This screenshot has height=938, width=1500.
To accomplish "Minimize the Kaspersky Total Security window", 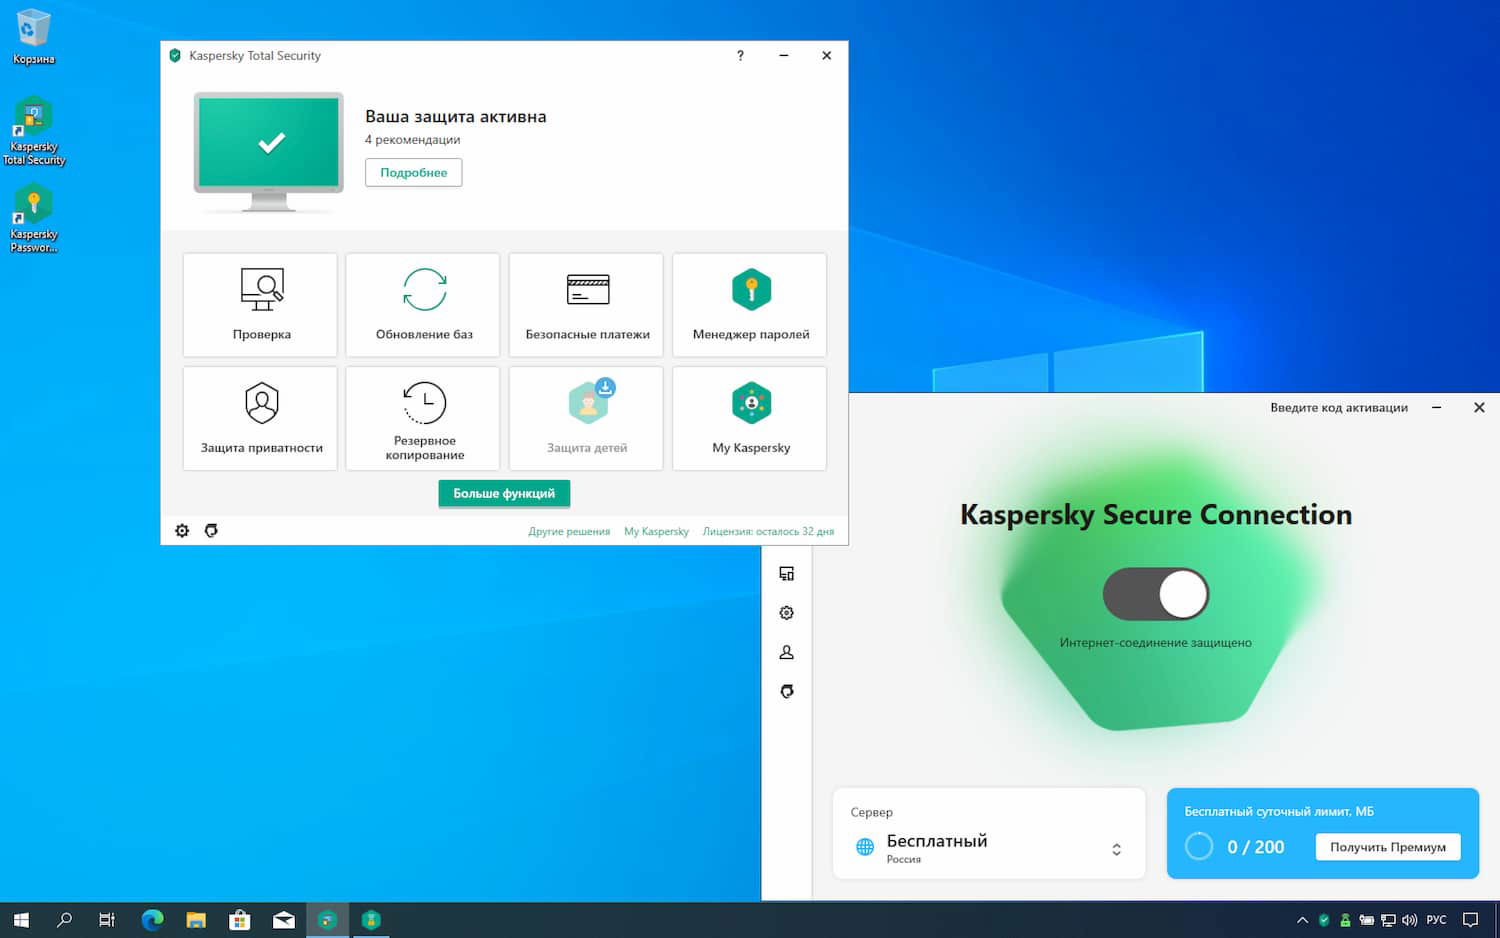I will coord(784,56).
